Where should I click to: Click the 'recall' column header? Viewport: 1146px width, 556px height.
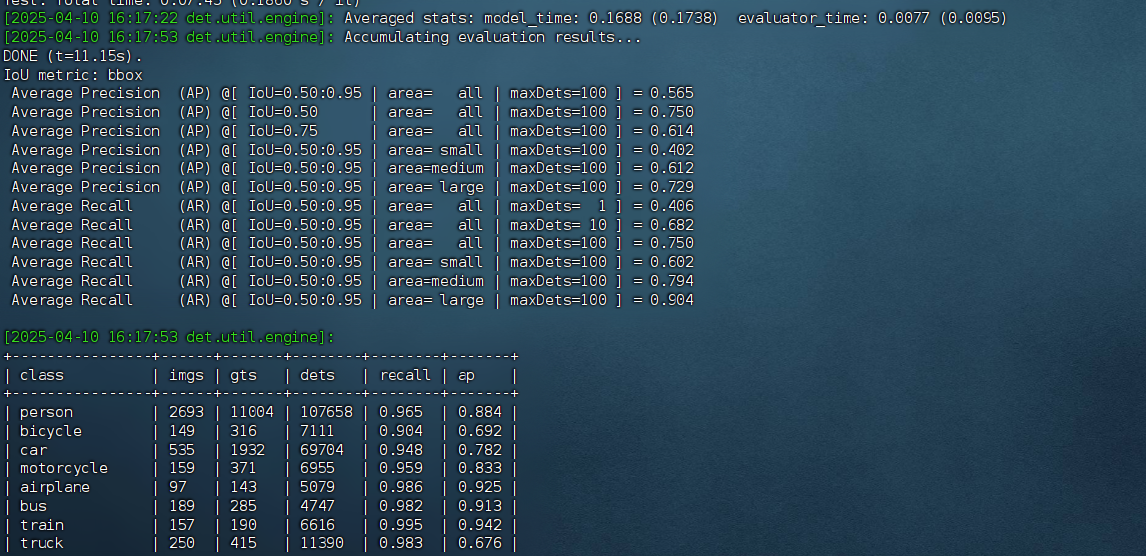[405, 375]
